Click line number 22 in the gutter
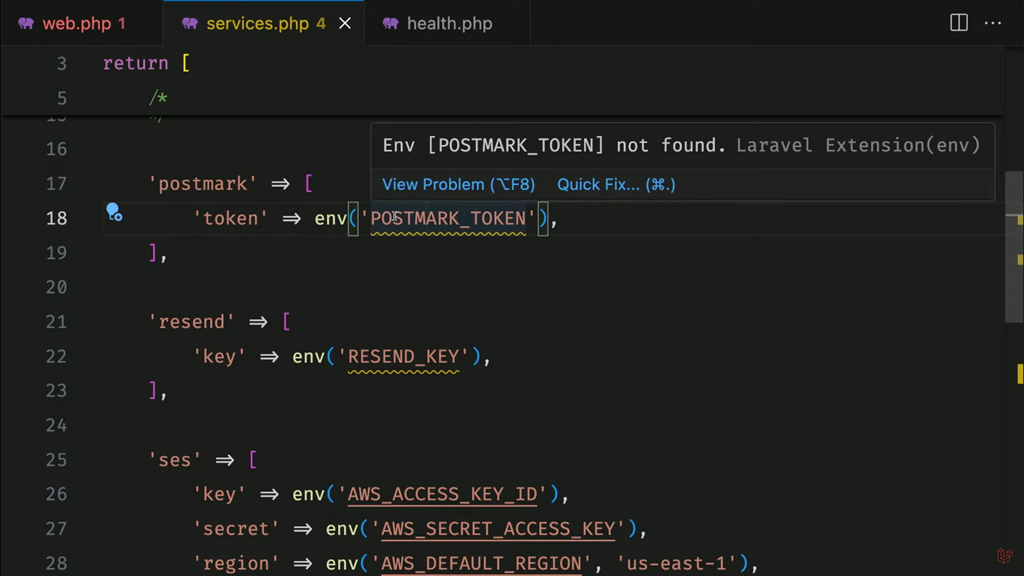Viewport: 1024px width, 576px height. pyautogui.click(x=55, y=356)
